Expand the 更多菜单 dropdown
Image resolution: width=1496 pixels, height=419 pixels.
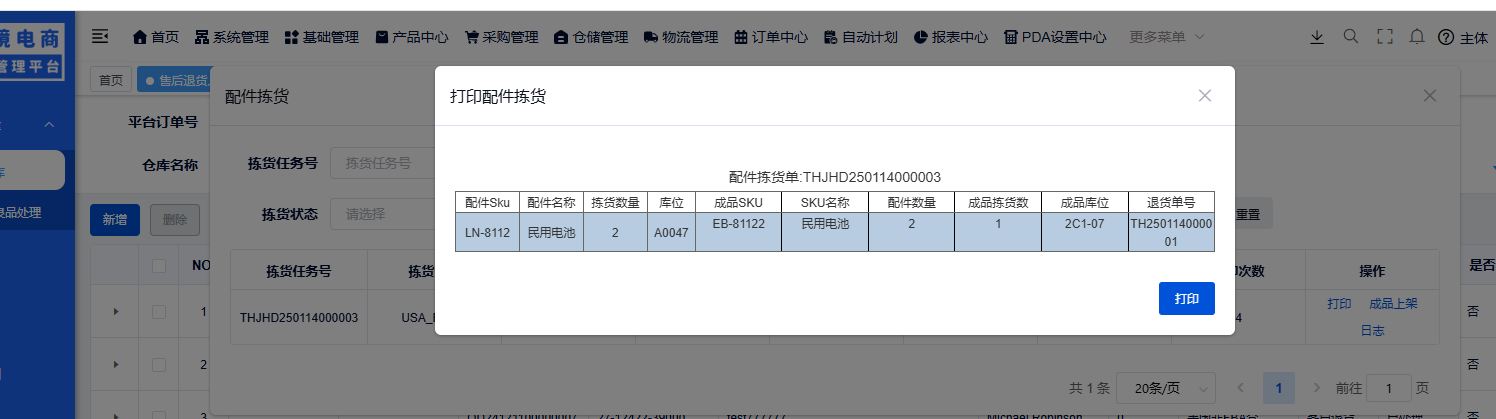pos(1166,37)
